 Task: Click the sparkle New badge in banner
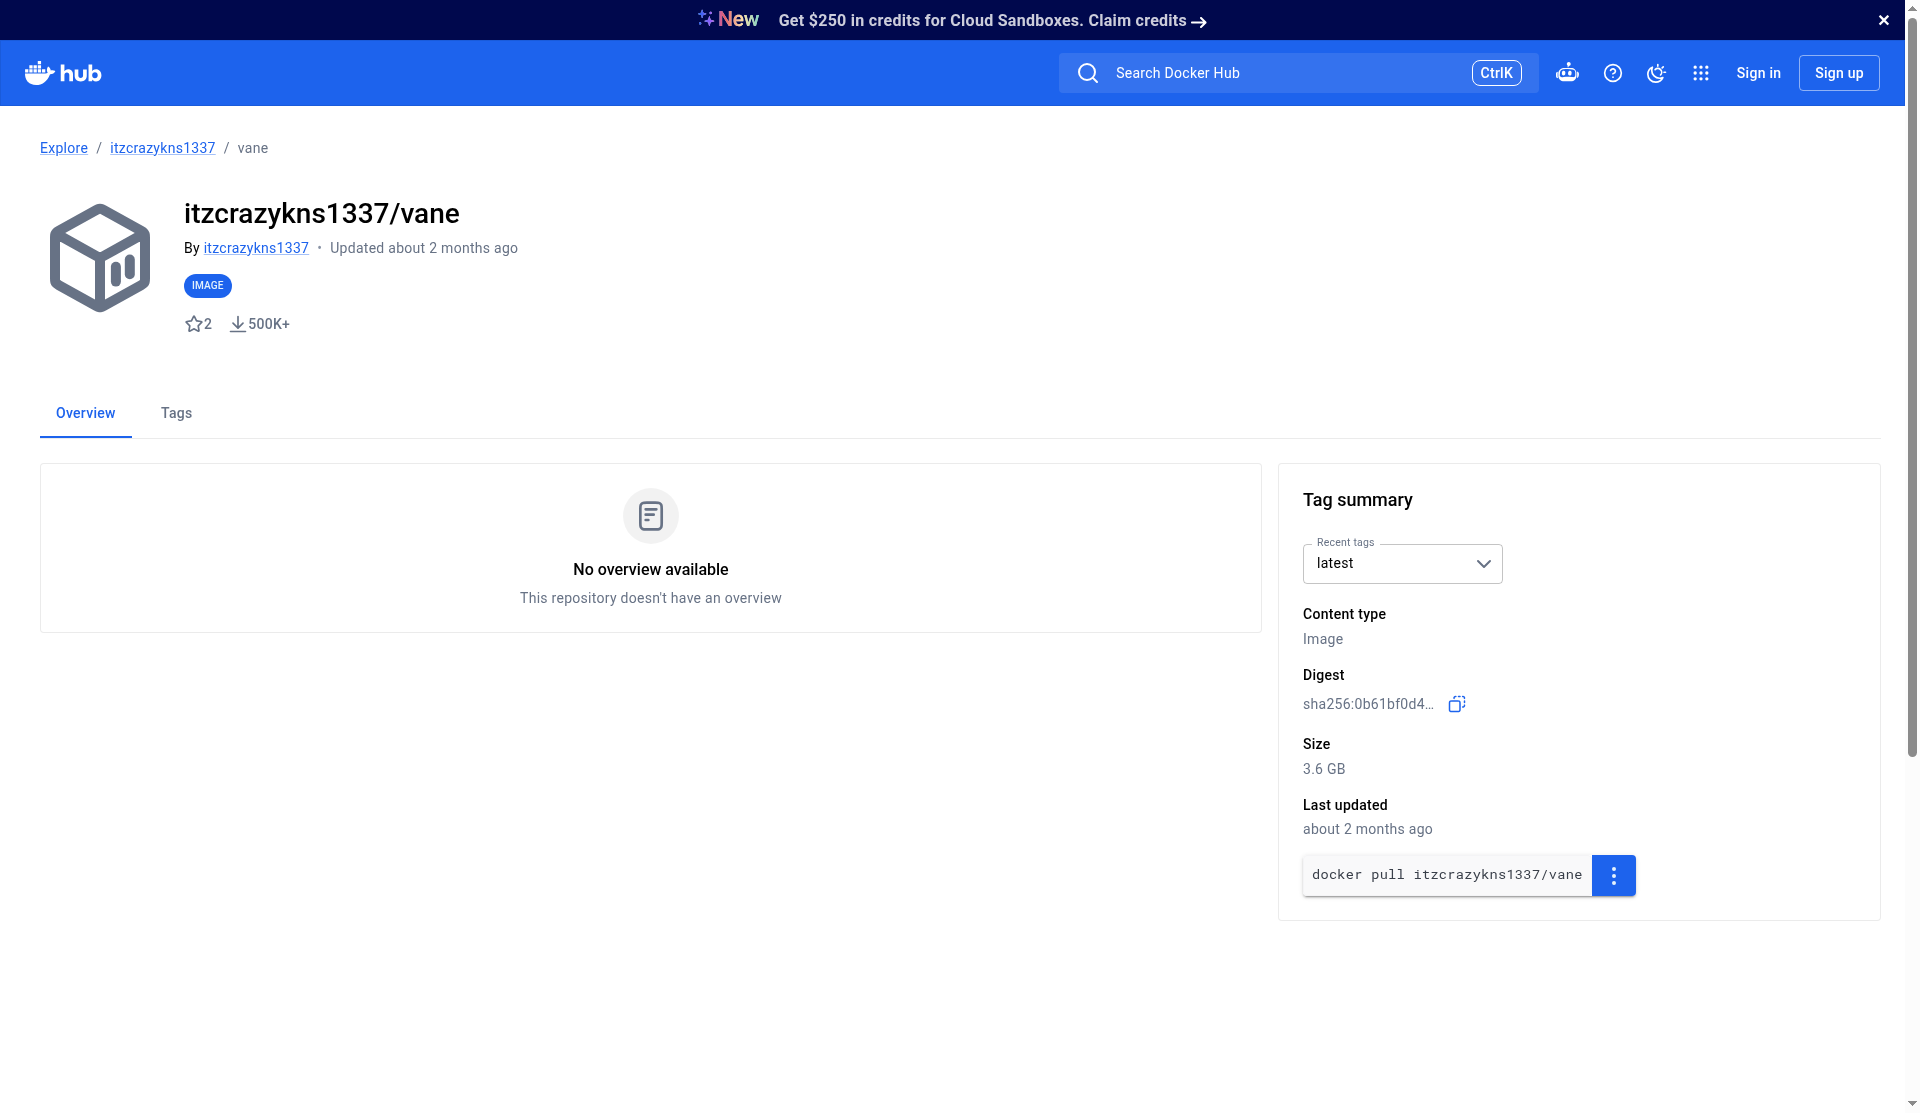(728, 19)
